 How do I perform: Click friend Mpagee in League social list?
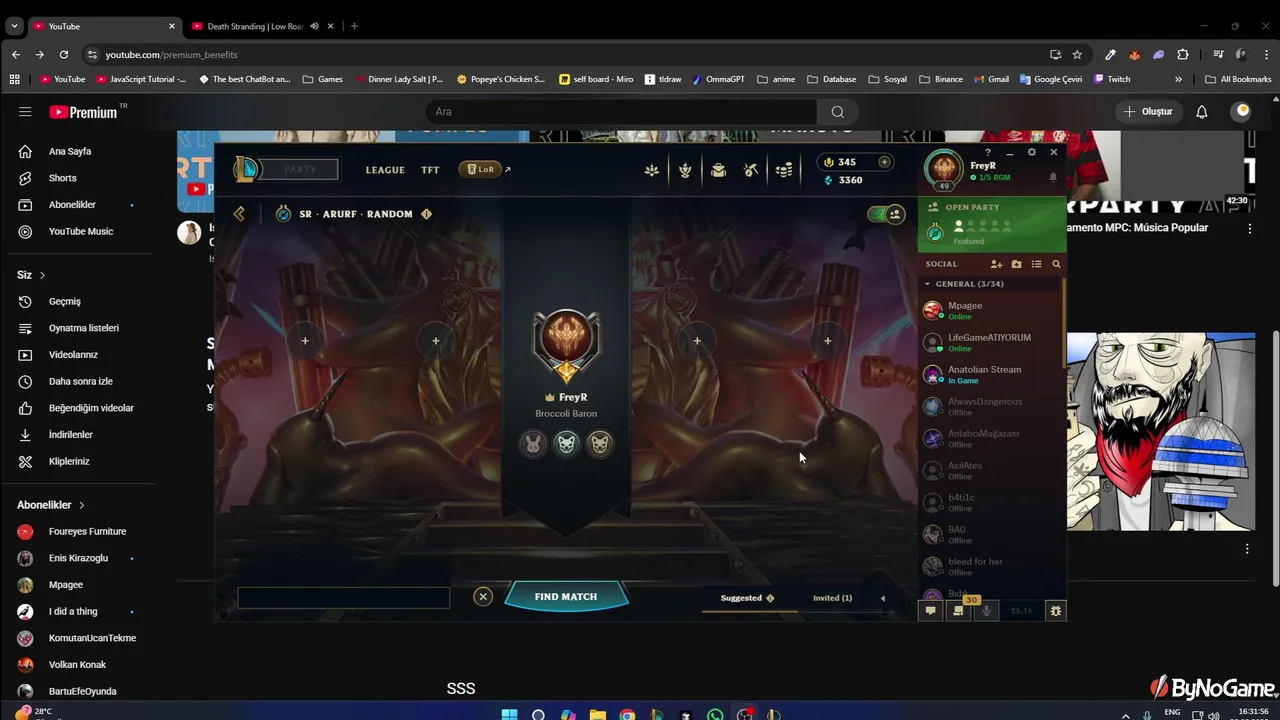click(x=990, y=311)
